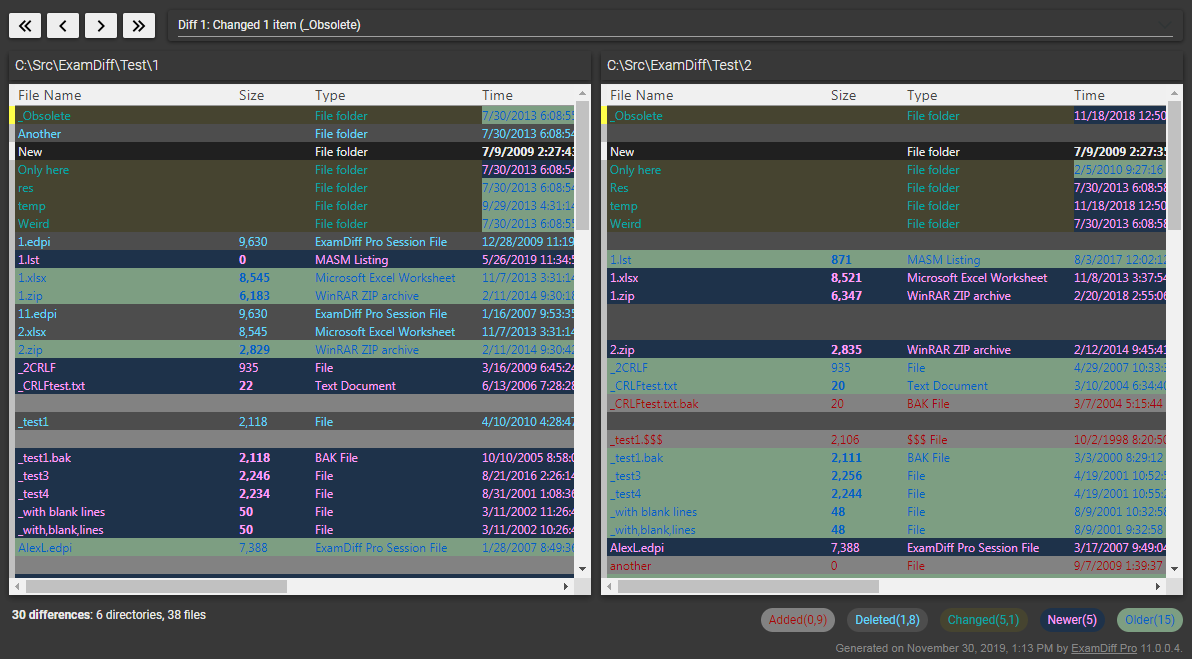Click left pane Size column header

tap(252, 95)
